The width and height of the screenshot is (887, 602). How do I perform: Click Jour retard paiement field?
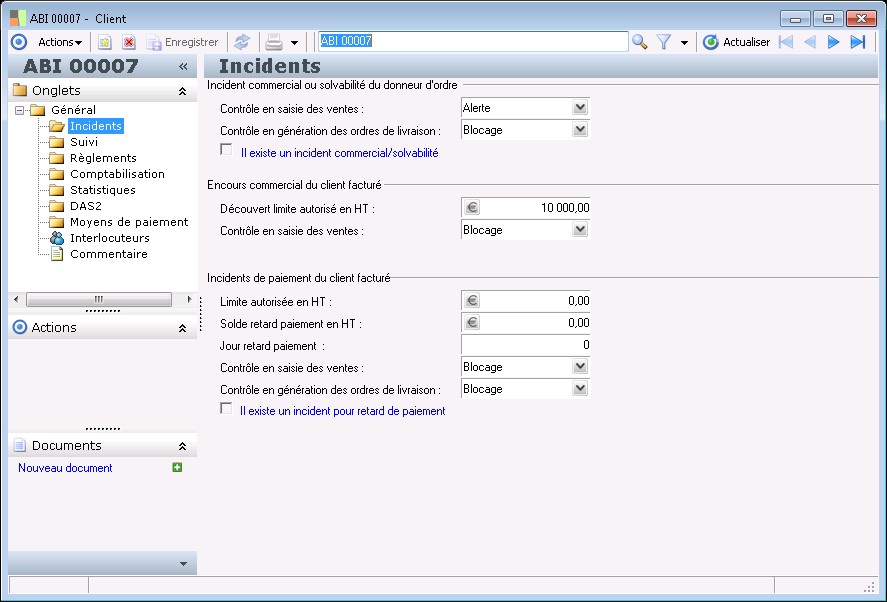[x=525, y=345]
